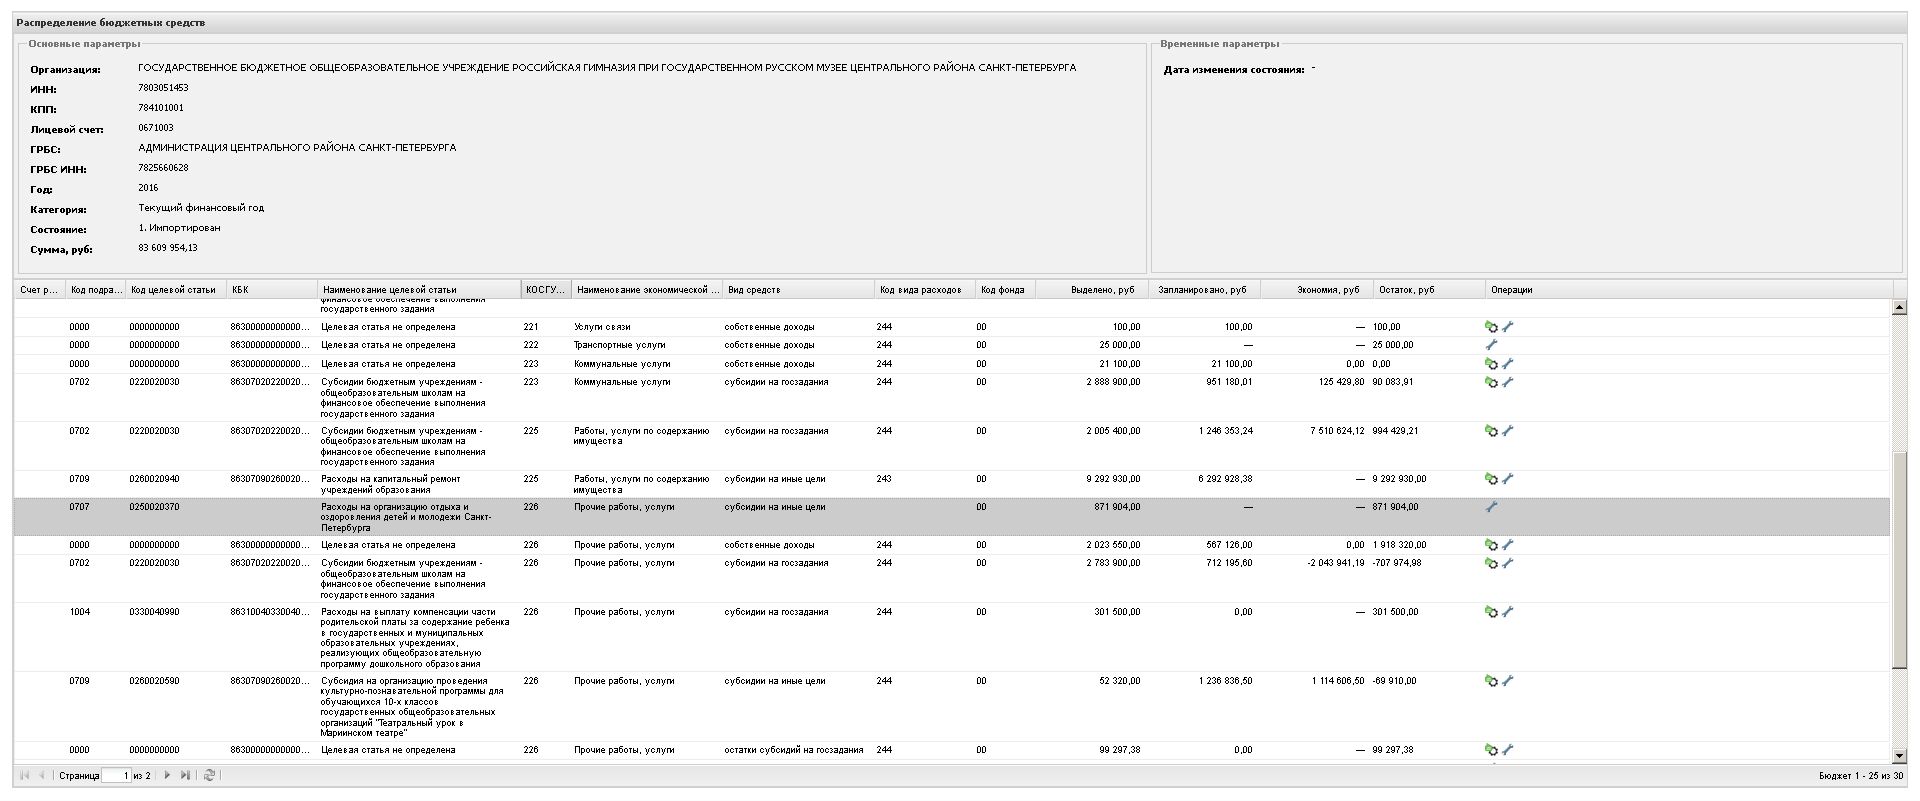Click the 243 expense type code cell

[x=884, y=479]
